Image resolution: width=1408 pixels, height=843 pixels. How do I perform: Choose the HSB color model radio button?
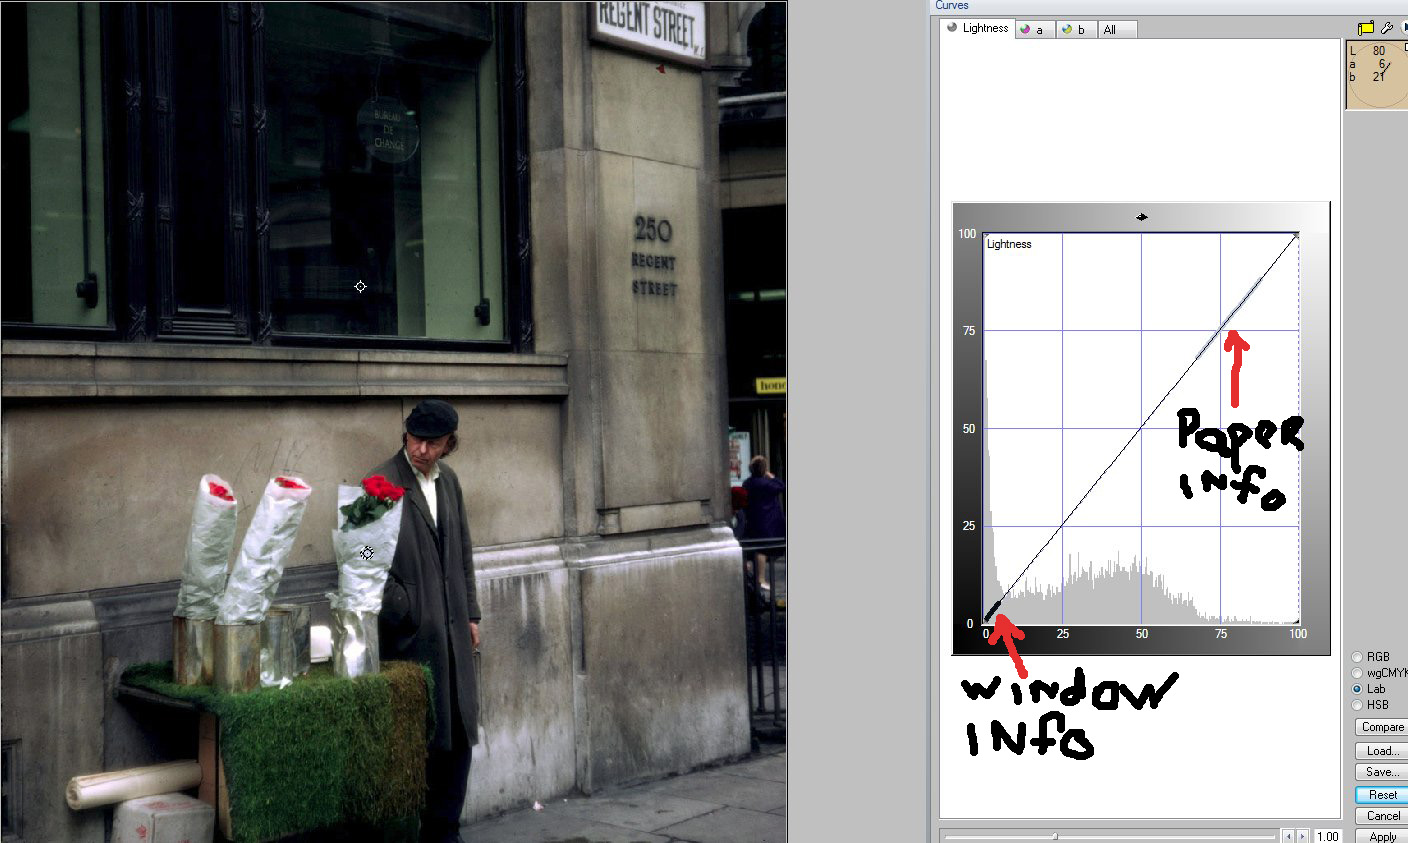[x=1358, y=705]
